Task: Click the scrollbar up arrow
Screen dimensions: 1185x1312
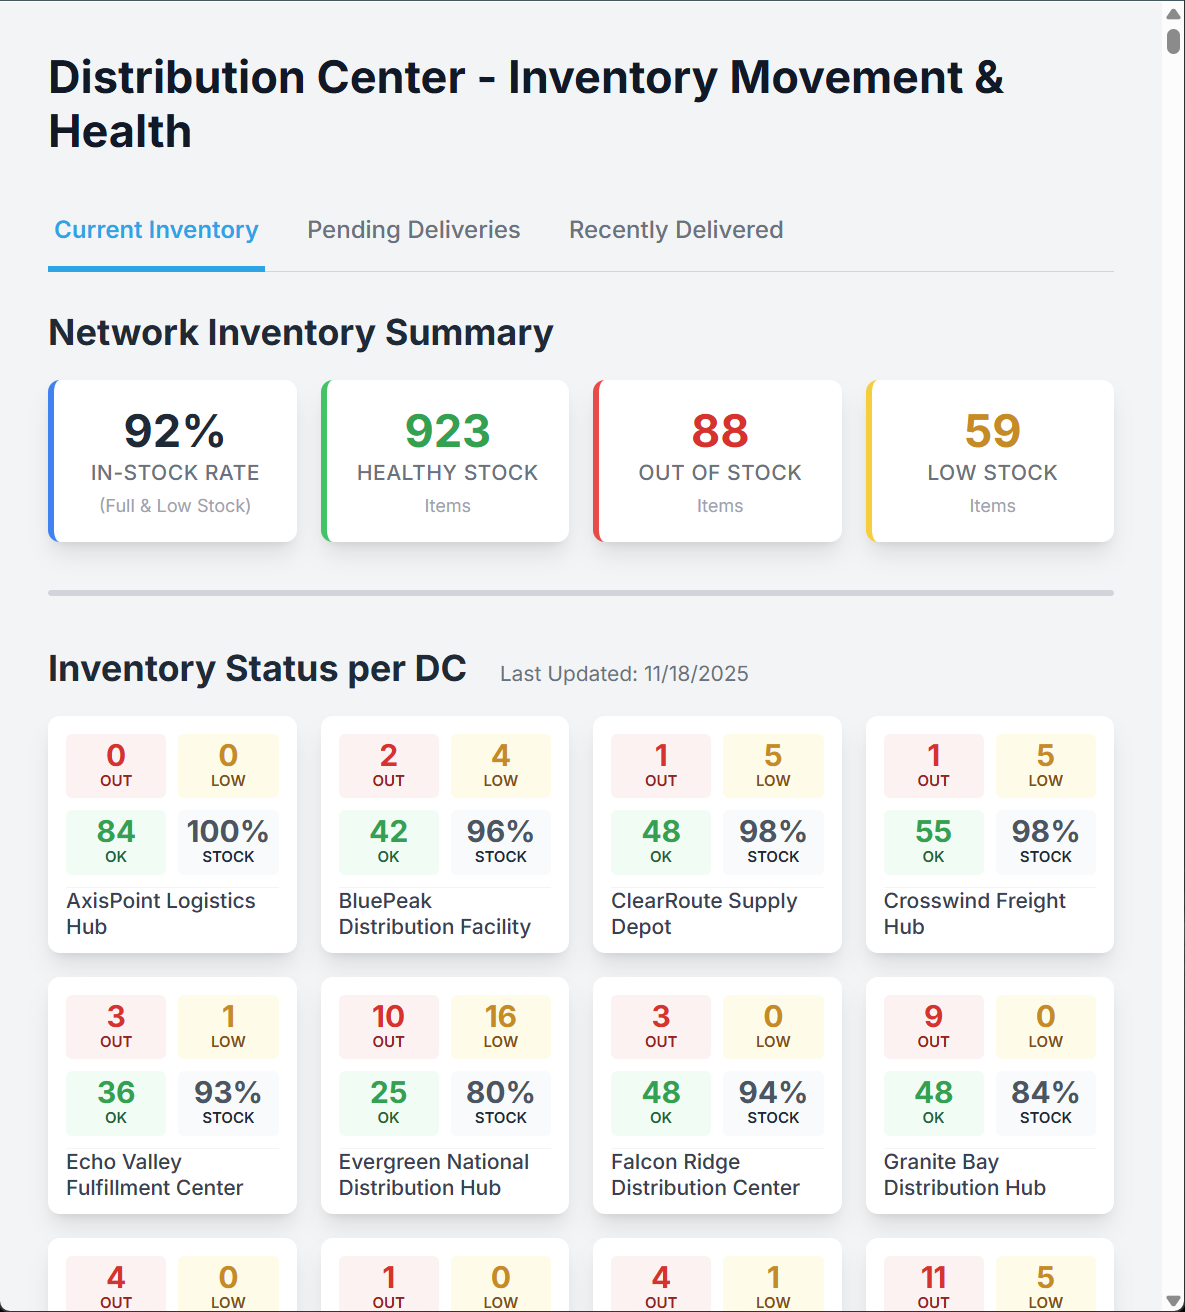Action: pos(1171,13)
